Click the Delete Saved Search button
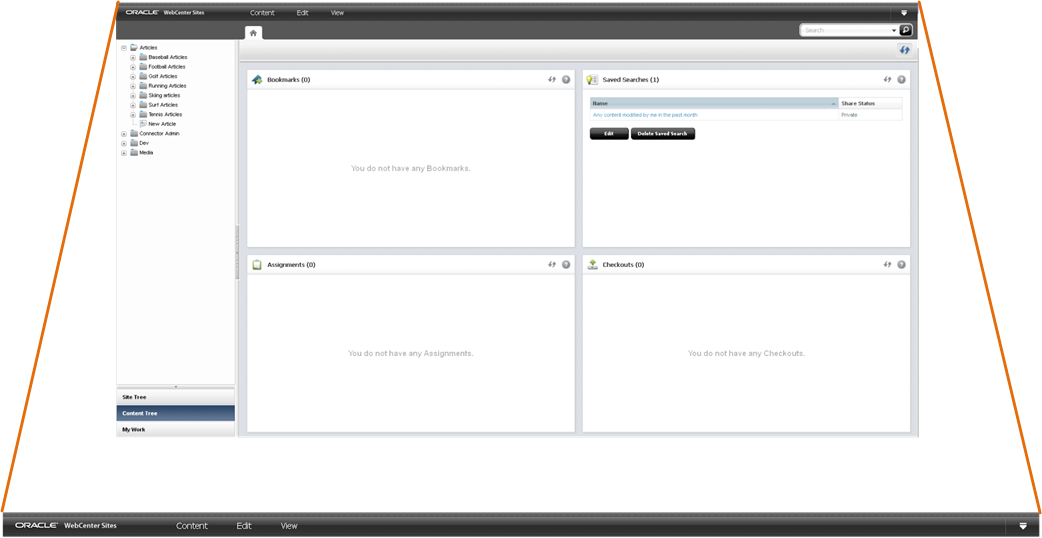The width and height of the screenshot is (1042, 538). tap(663, 134)
